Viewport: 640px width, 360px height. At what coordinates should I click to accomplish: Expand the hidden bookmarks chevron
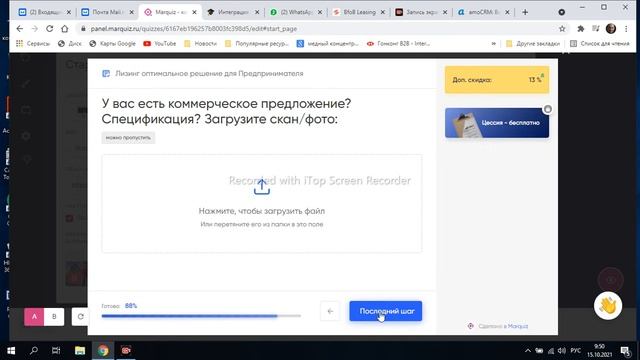(493, 43)
